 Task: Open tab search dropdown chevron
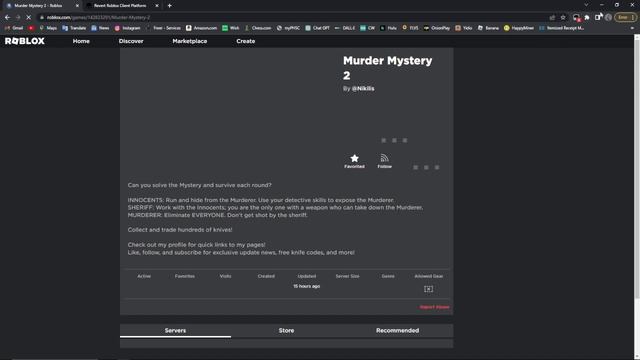click(586, 5)
